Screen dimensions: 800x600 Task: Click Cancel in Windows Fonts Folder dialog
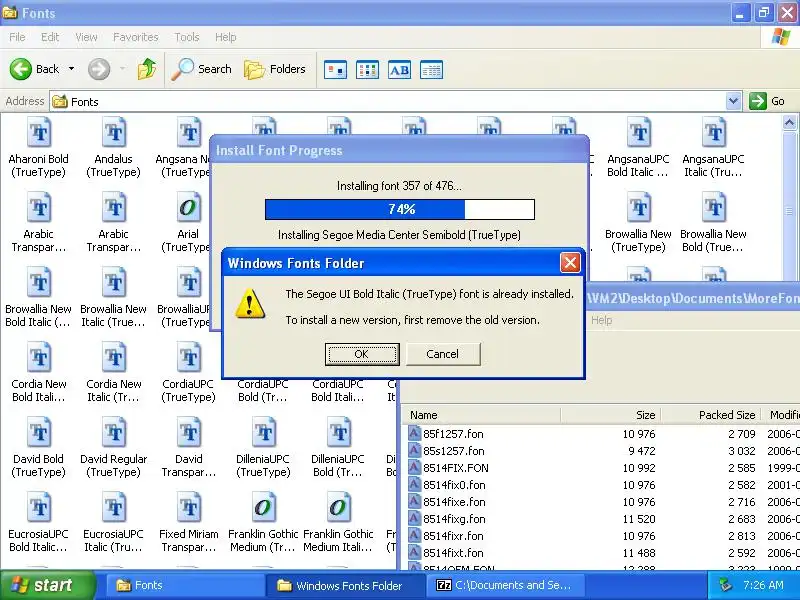443,354
